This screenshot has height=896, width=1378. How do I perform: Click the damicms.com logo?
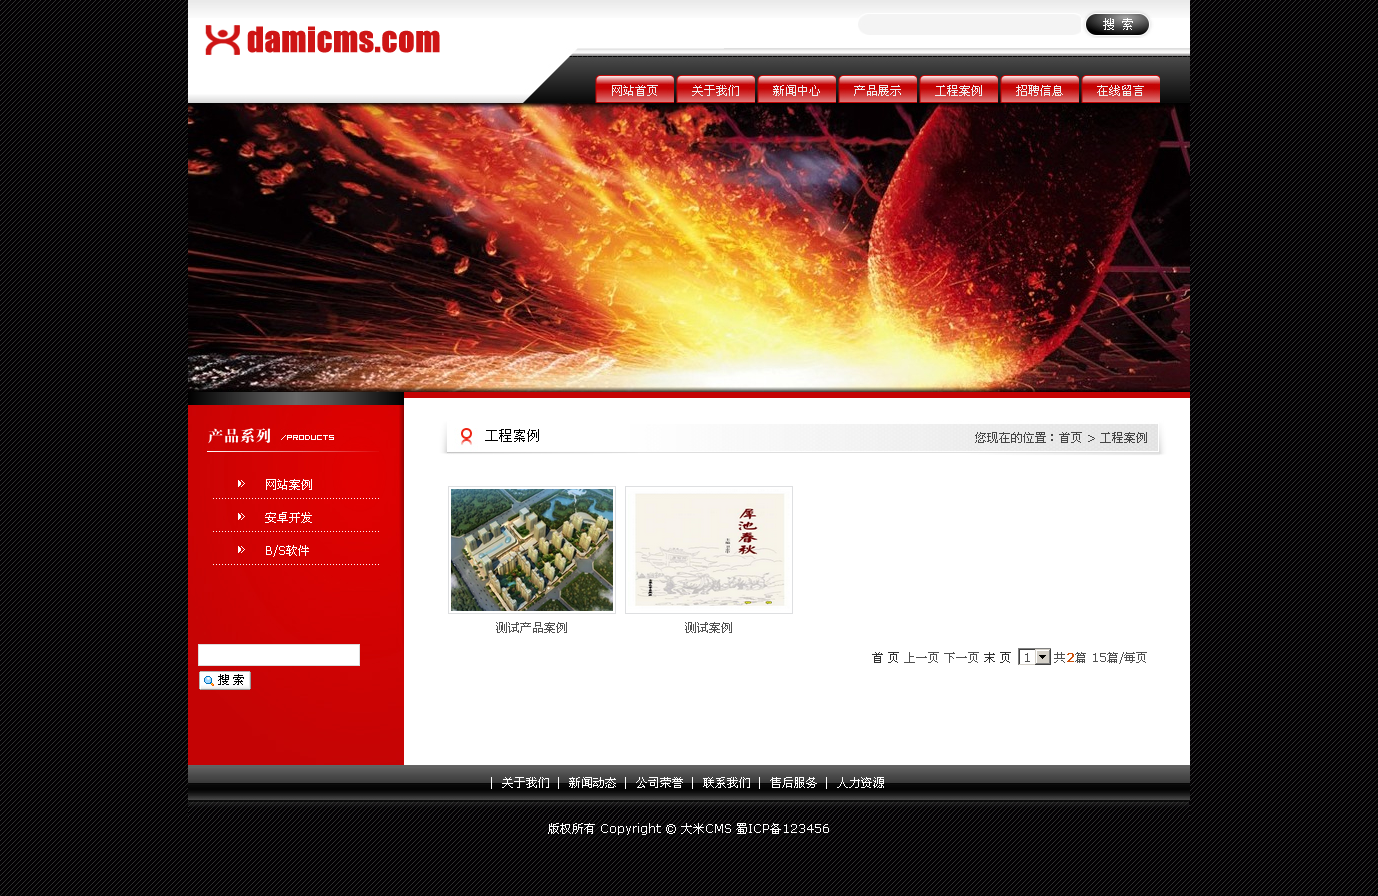click(x=322, y=40)
